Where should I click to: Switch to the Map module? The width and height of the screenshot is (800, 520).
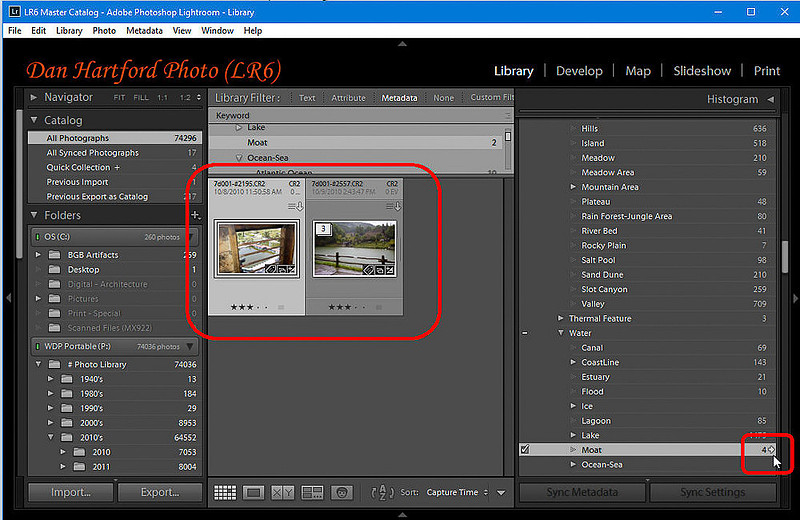click(x=638, y=71)
